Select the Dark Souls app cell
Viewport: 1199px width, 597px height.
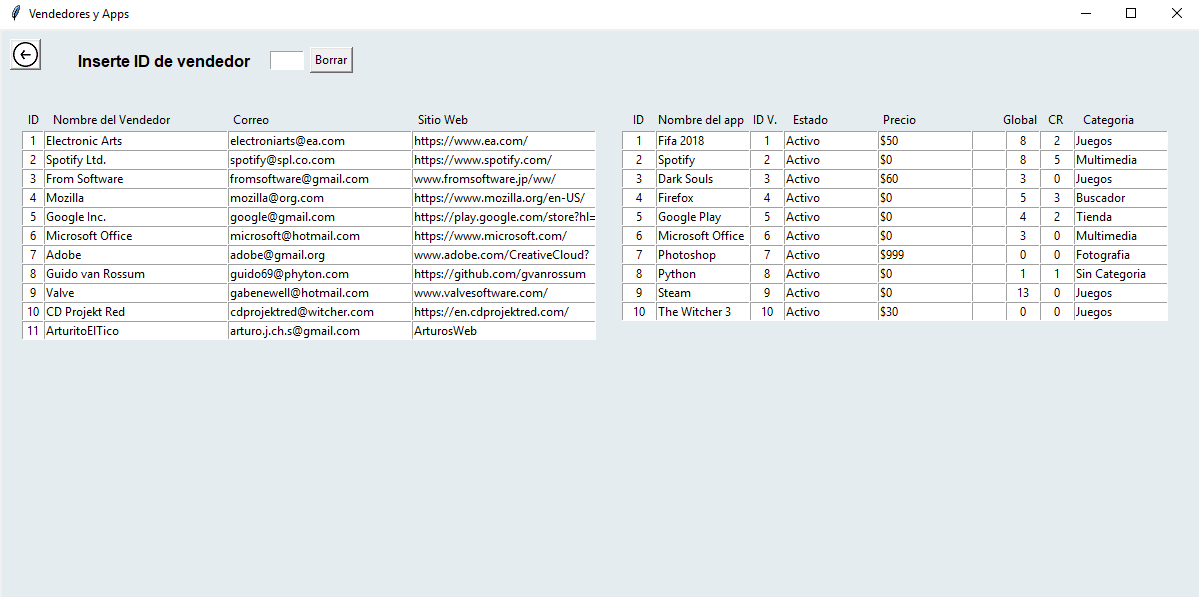(703, 179)
